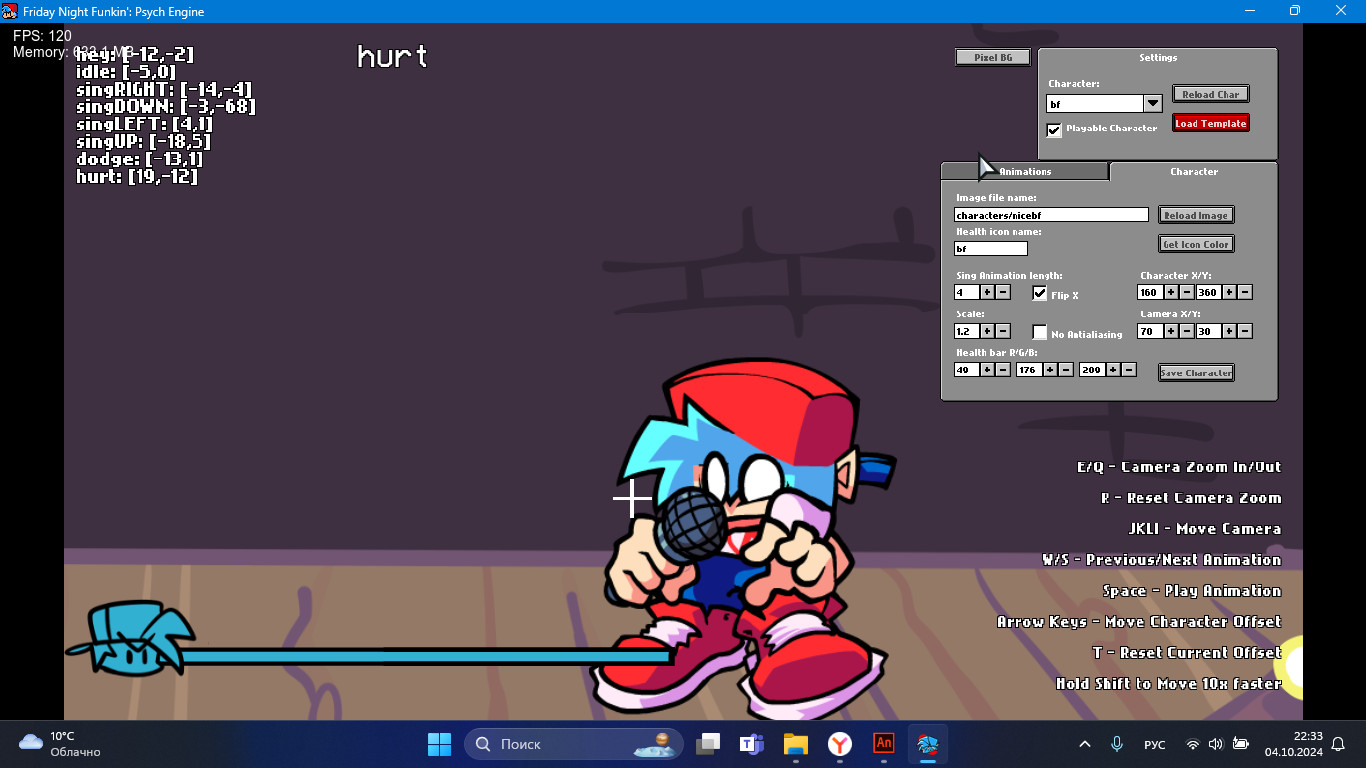
Task: Click the volume icon in system tray
Action: pyautogui.click(x=1215, y=744)
